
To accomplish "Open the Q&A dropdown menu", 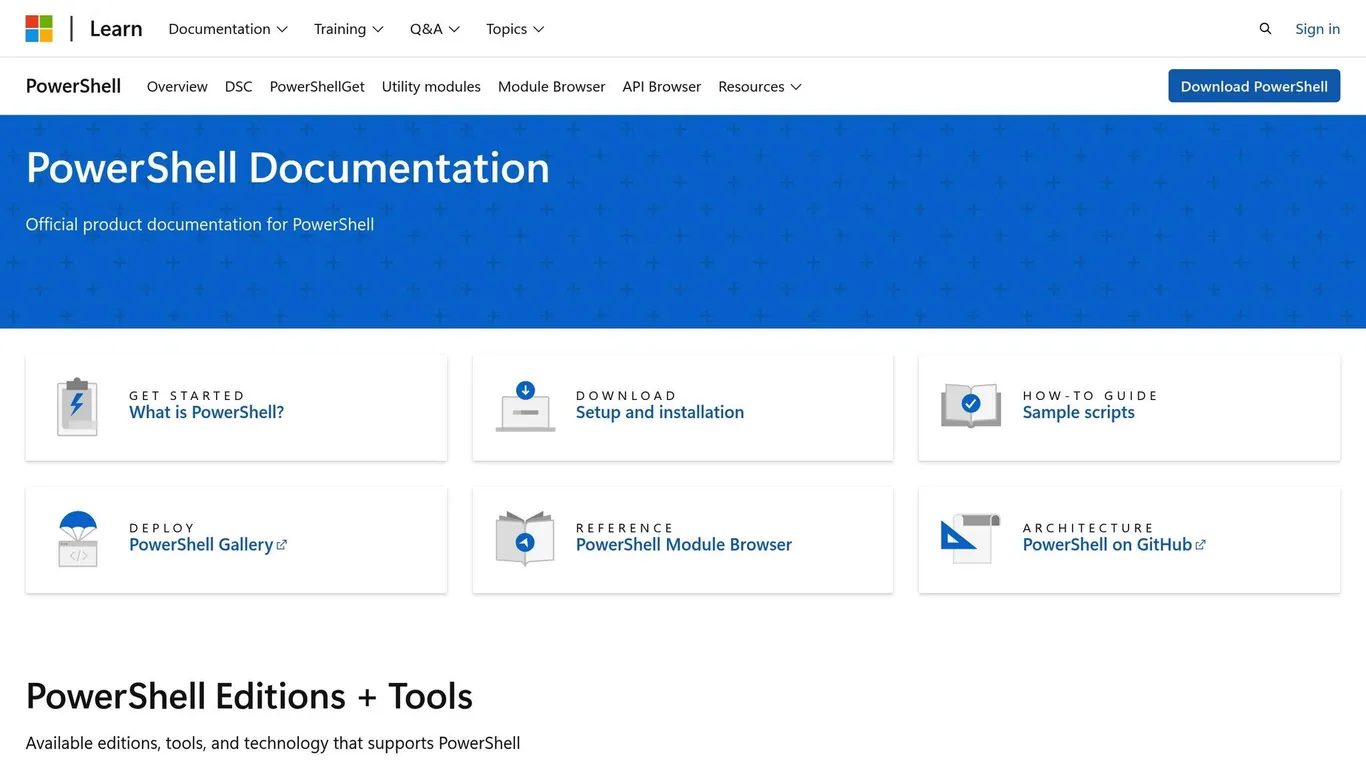I will [x=435, y=29].
